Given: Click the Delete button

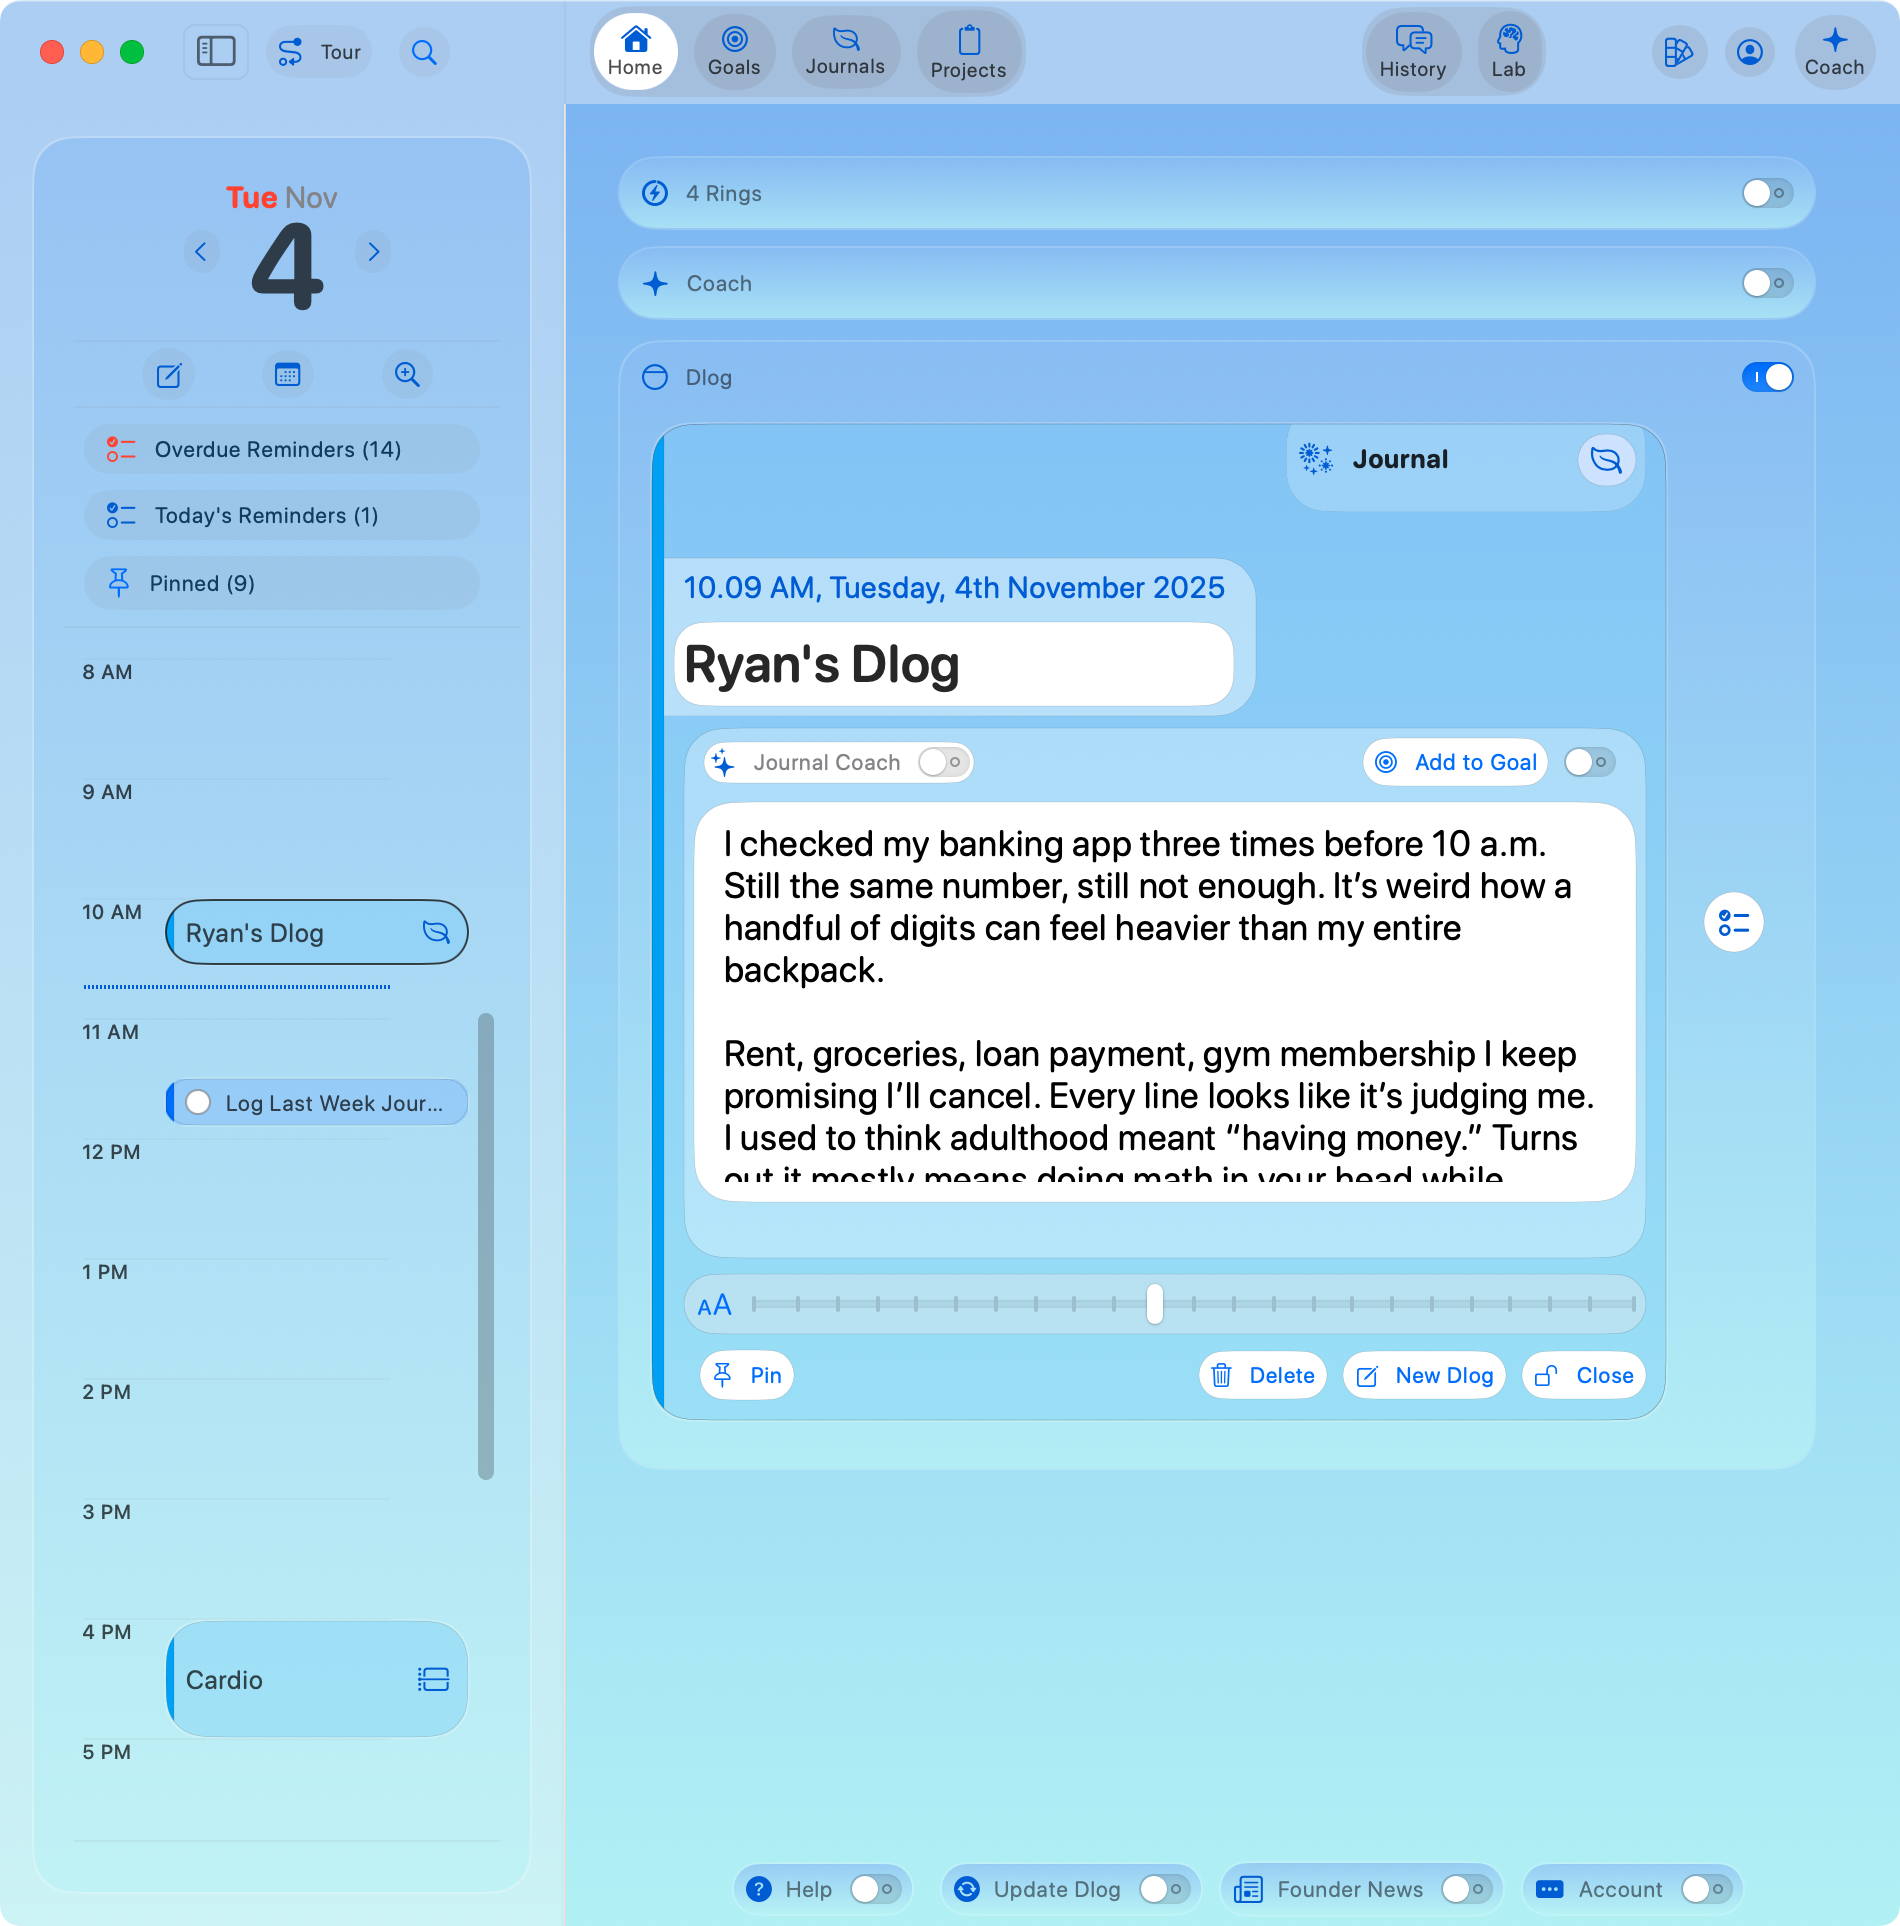Looking at the screenshot, I should [x=1263, y=1375].
